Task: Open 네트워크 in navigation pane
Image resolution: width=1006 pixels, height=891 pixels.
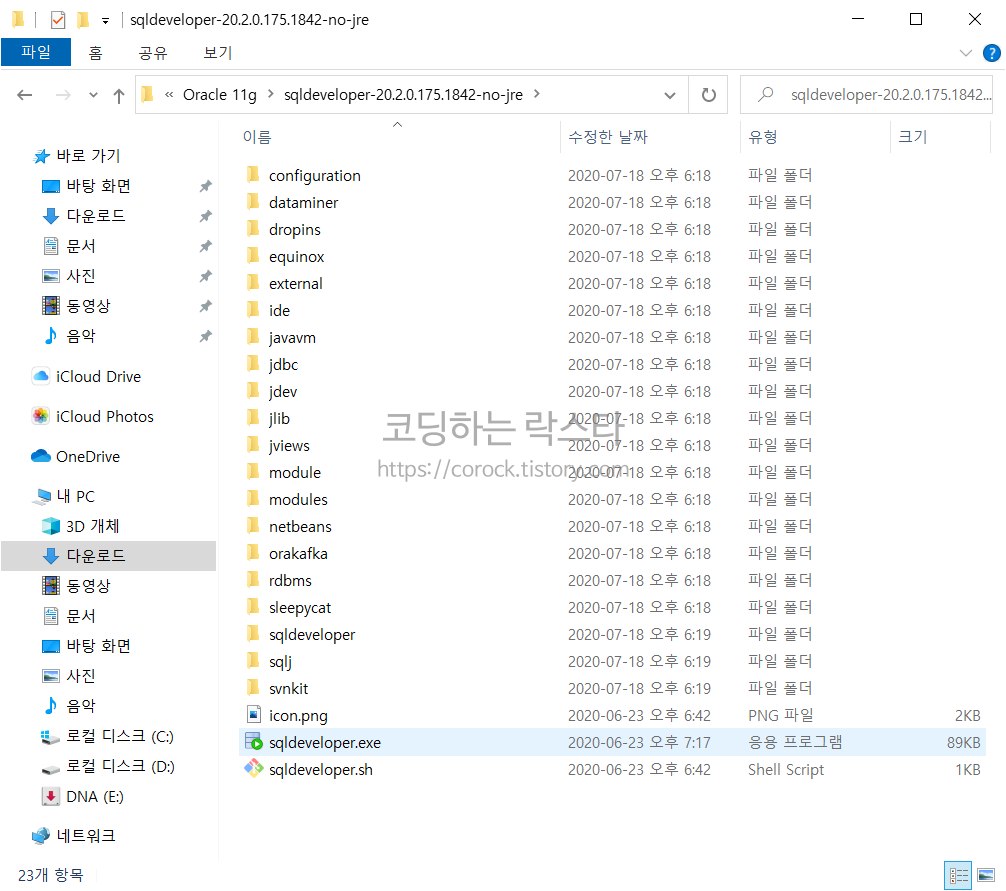Action: (85, 836)
